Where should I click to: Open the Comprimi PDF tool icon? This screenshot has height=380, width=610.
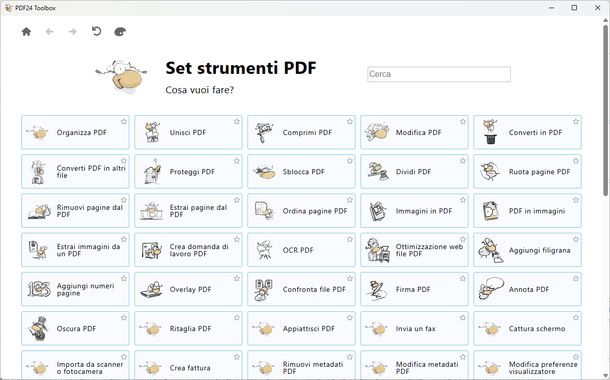(x=265, y=132)
